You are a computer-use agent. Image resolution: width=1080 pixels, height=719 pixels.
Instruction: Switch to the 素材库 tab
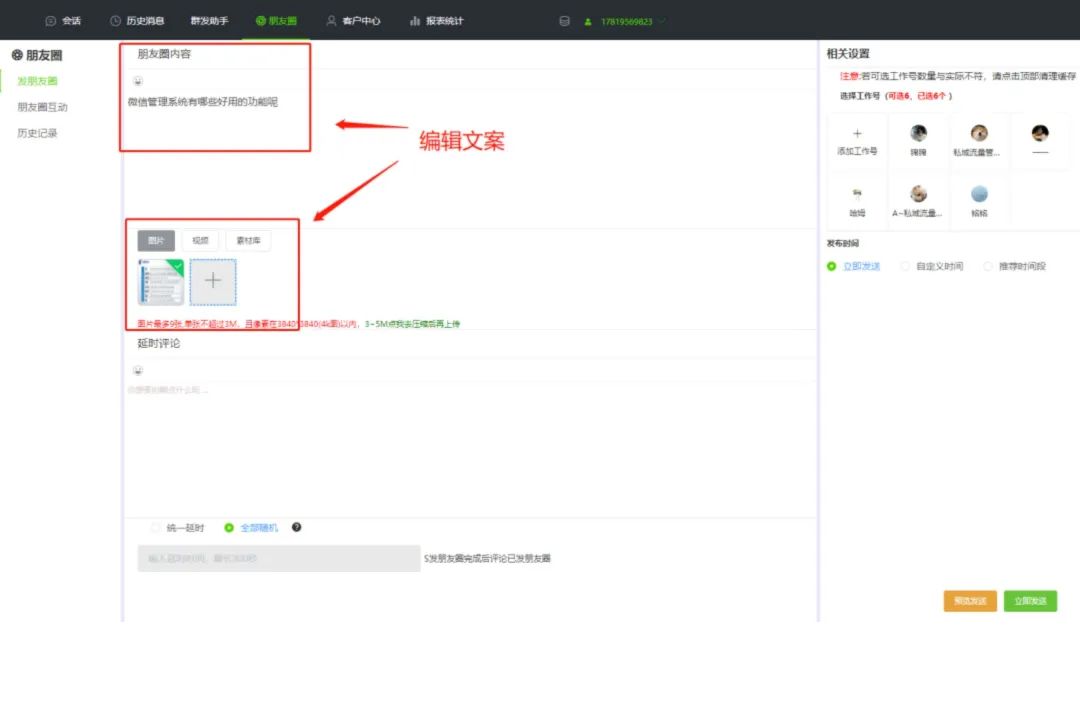(248, 240)
